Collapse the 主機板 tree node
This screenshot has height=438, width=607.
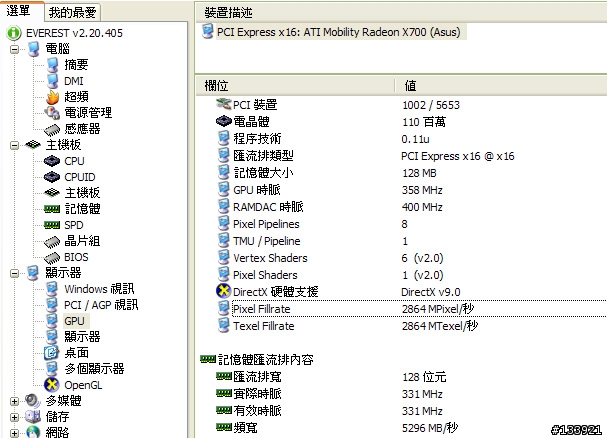[x=14, y=145]
